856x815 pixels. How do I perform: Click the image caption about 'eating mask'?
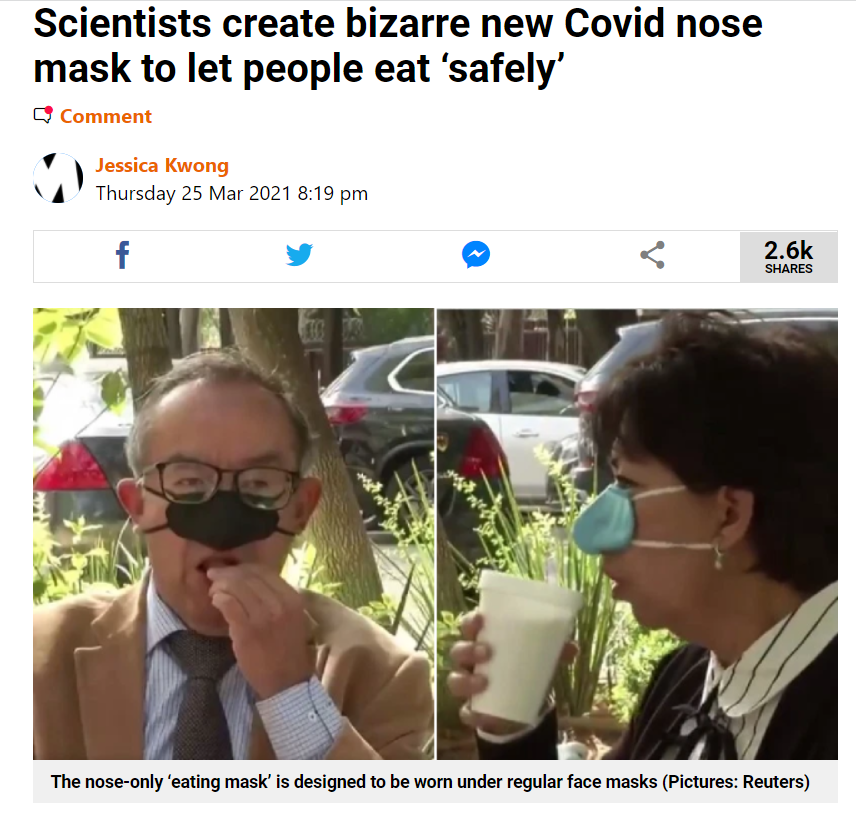click(430, 782)
